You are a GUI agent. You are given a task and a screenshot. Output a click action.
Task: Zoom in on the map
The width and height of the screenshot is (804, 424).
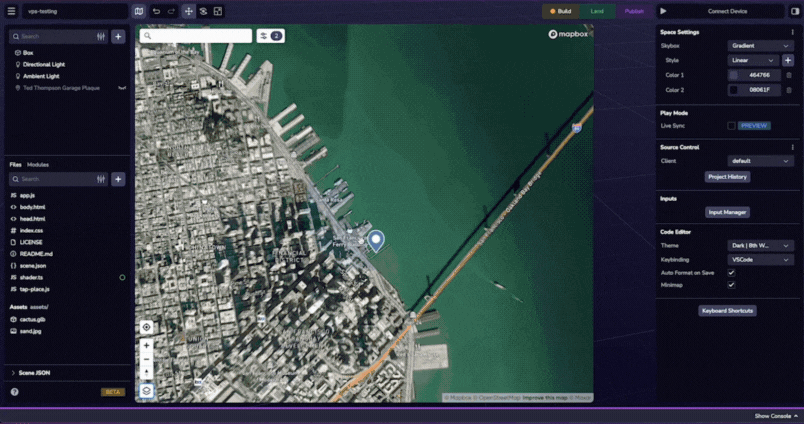[x=146, y=345]
